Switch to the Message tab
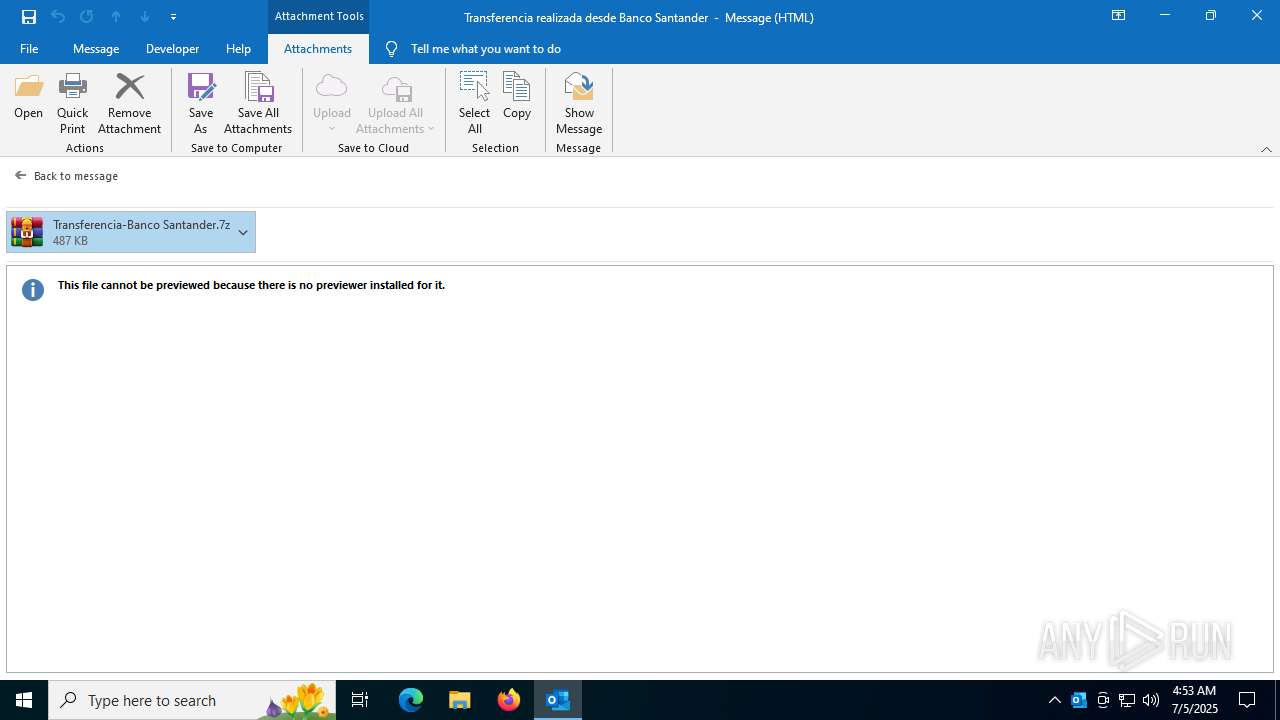 96,49
